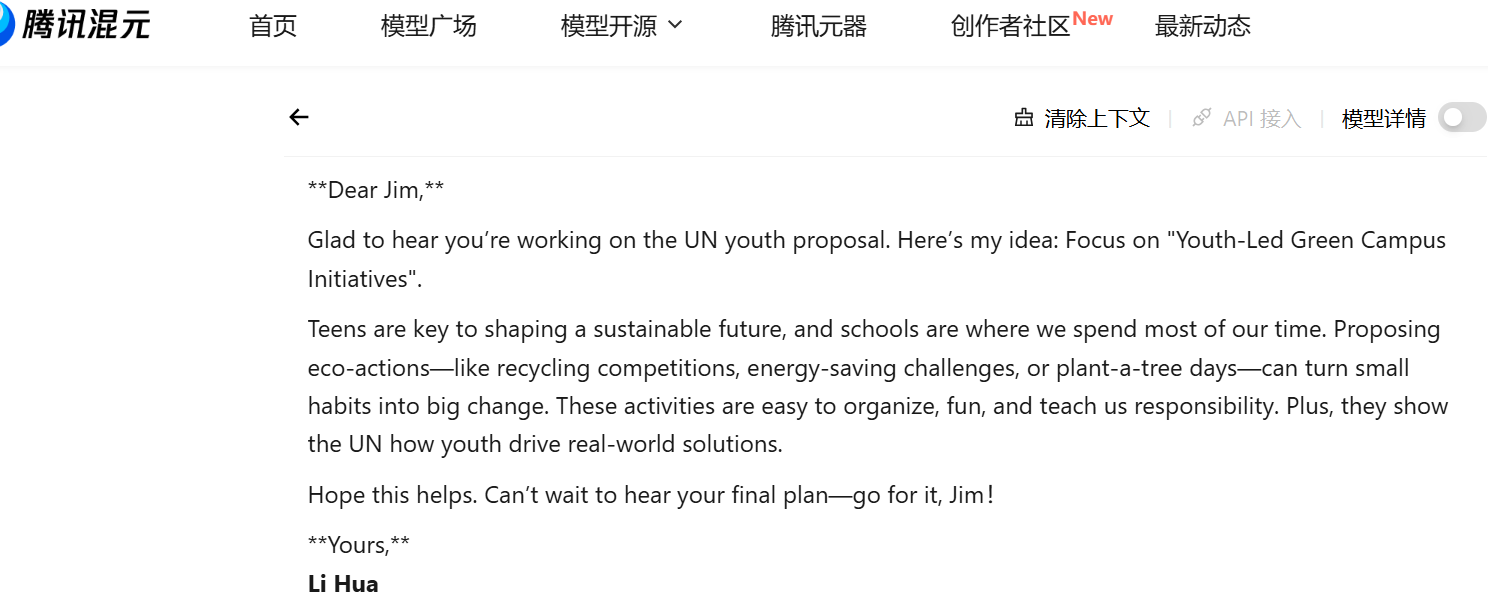Image resolution: width=1488 pixels, height=612 pixels.
Task: Expand the 模型开源 dropdown chevron
Action: [675, 25]
